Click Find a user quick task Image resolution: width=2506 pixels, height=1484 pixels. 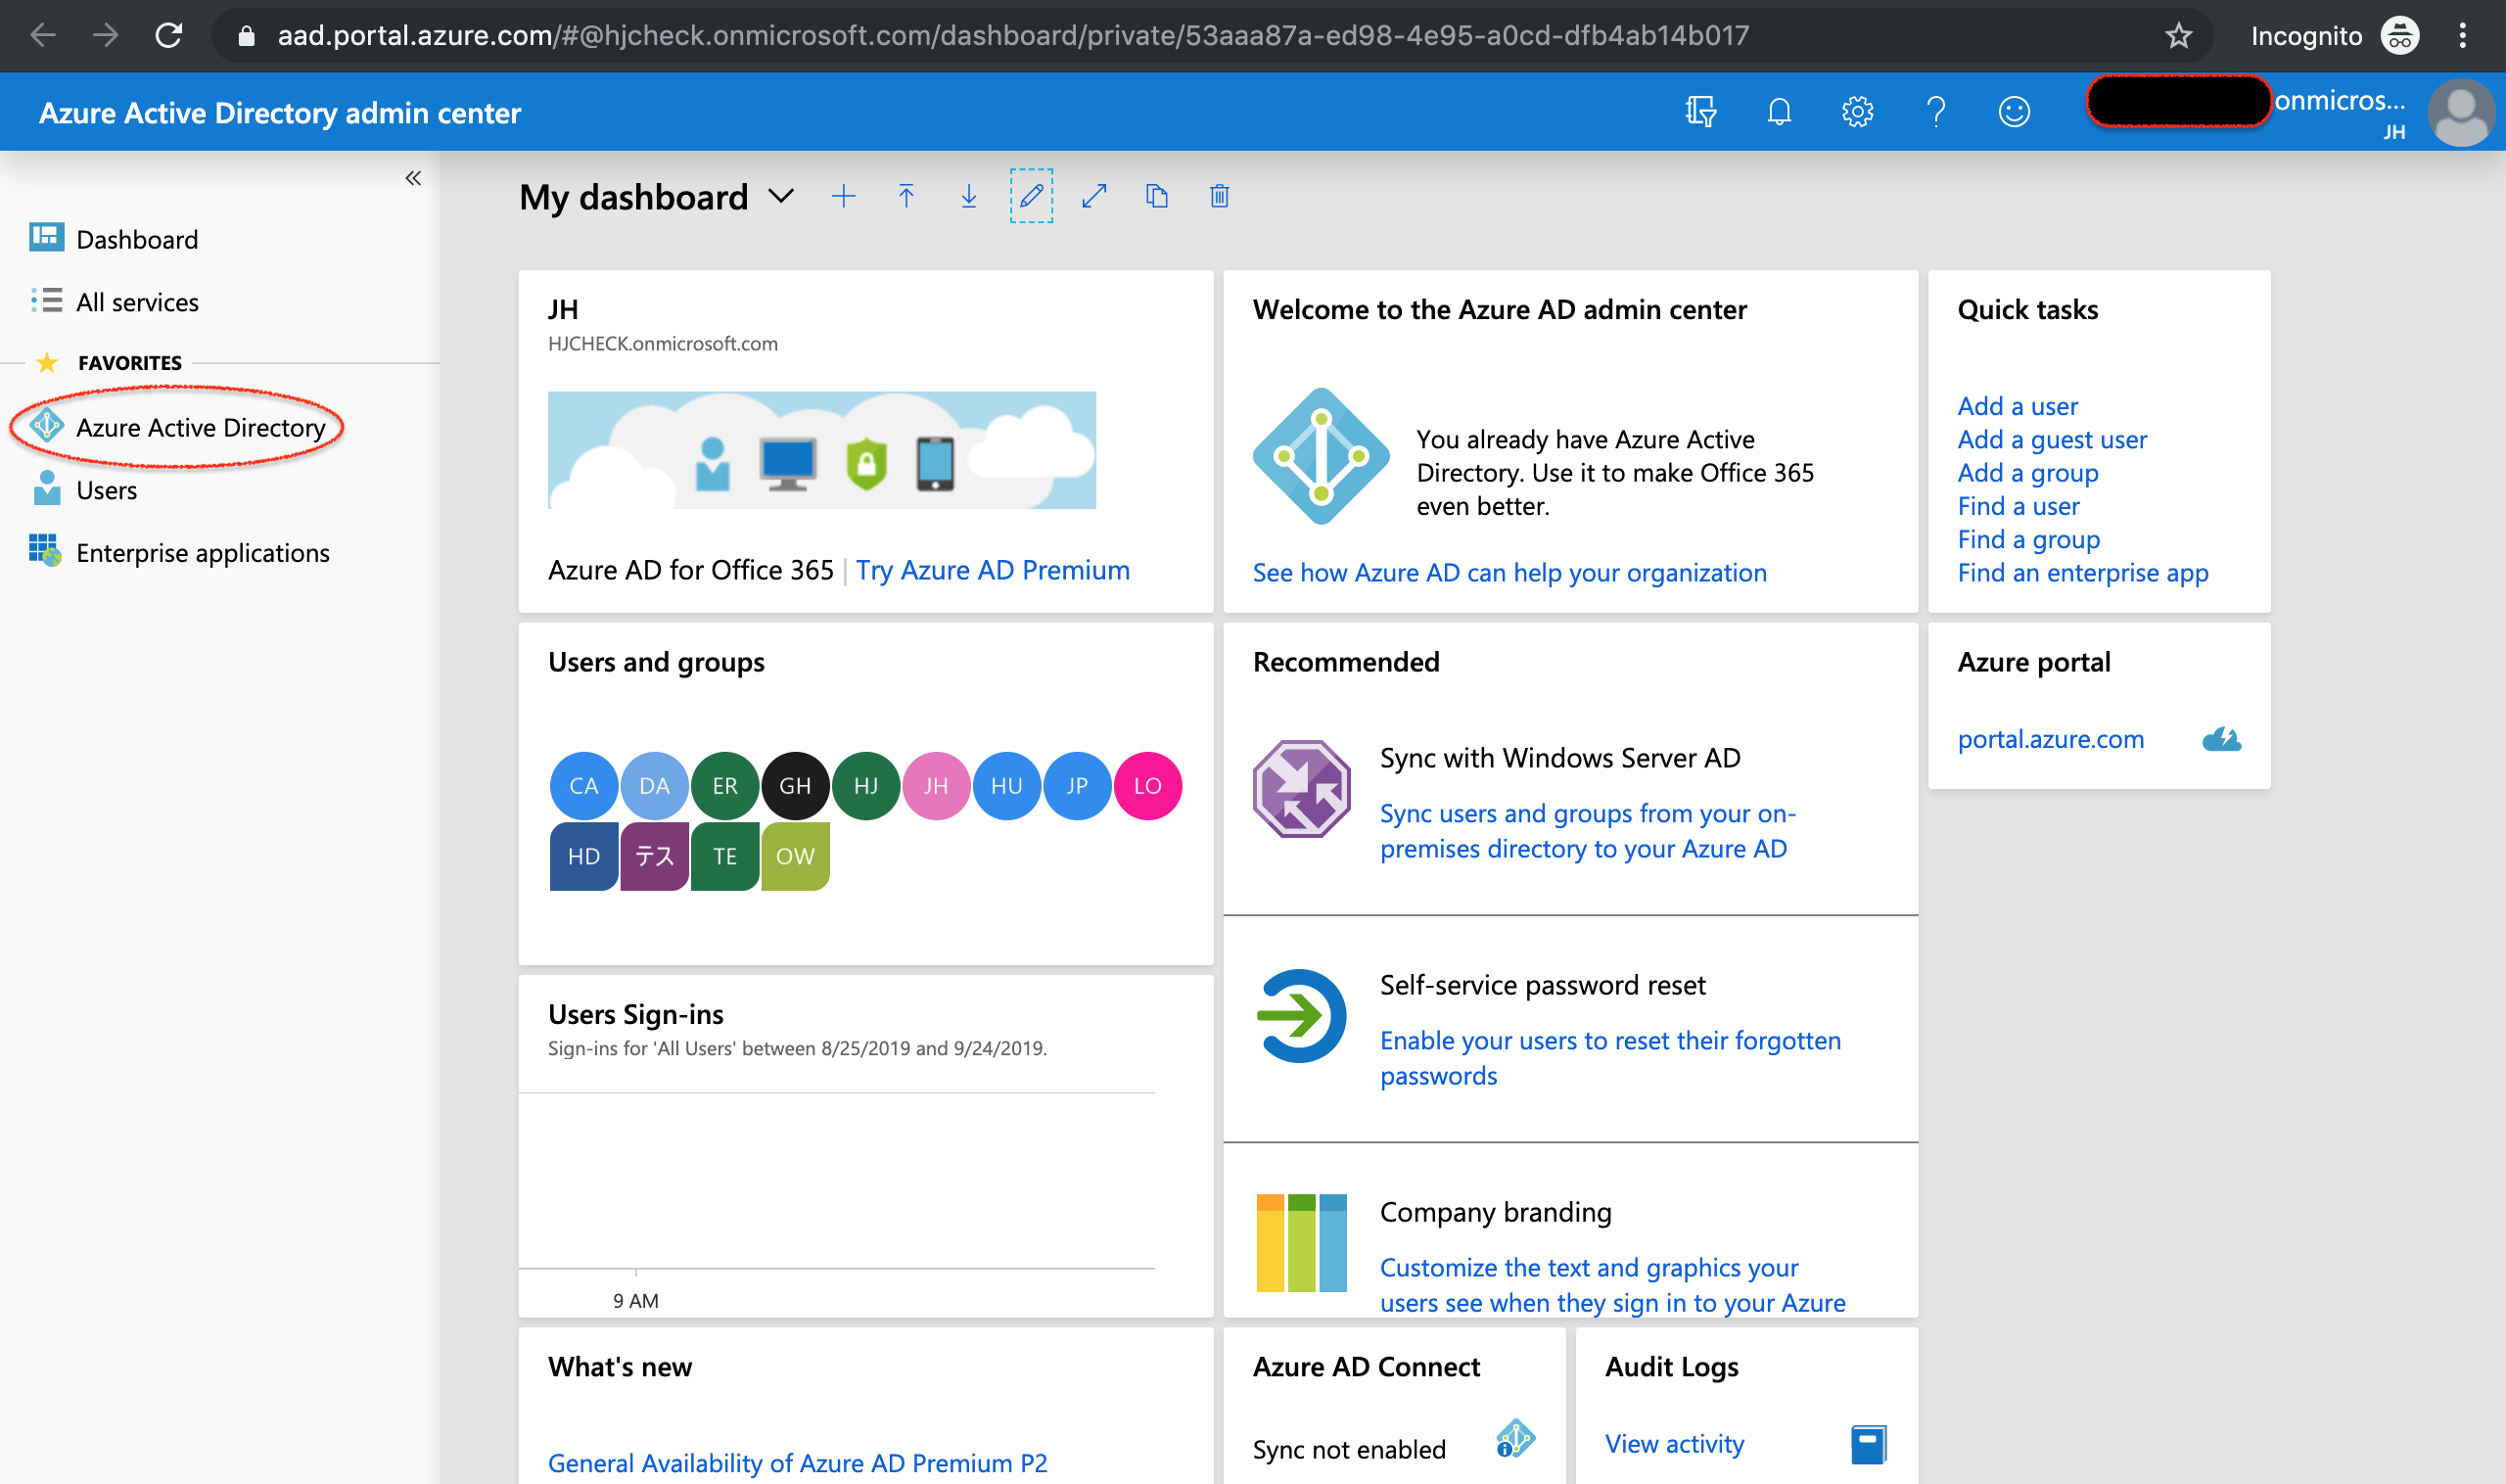pos(2018,506)
